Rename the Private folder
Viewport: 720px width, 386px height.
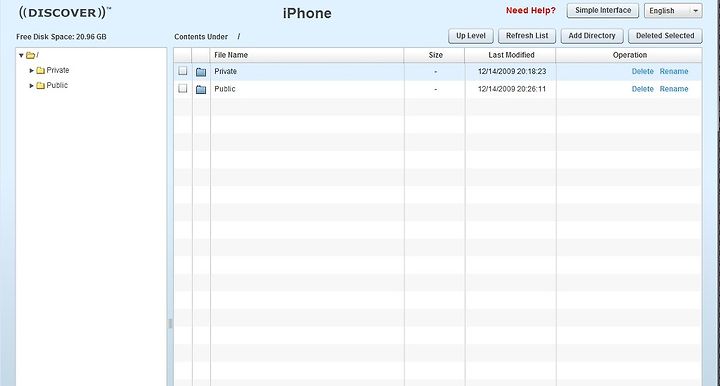point(674,72)
